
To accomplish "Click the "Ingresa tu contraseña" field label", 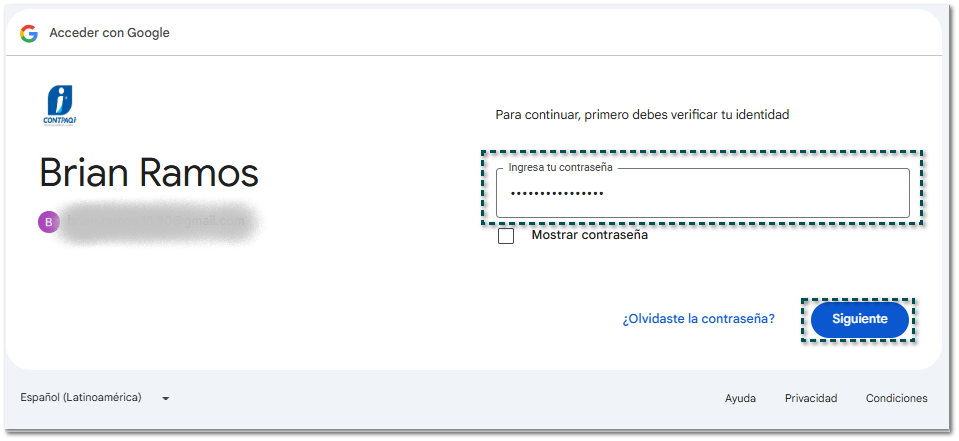I will point(560,168).
